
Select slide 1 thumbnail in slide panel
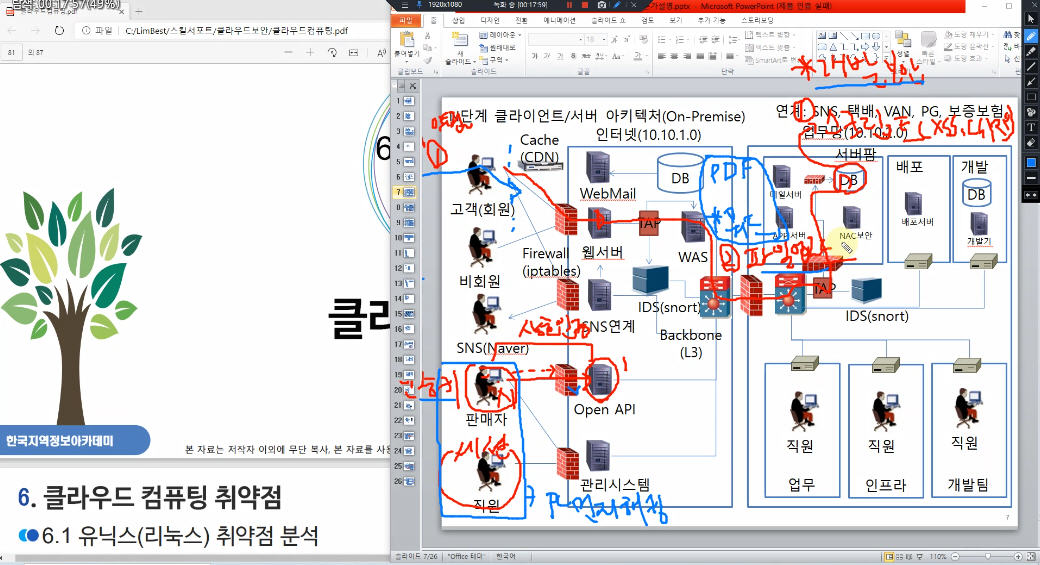(x=409, y=101)
